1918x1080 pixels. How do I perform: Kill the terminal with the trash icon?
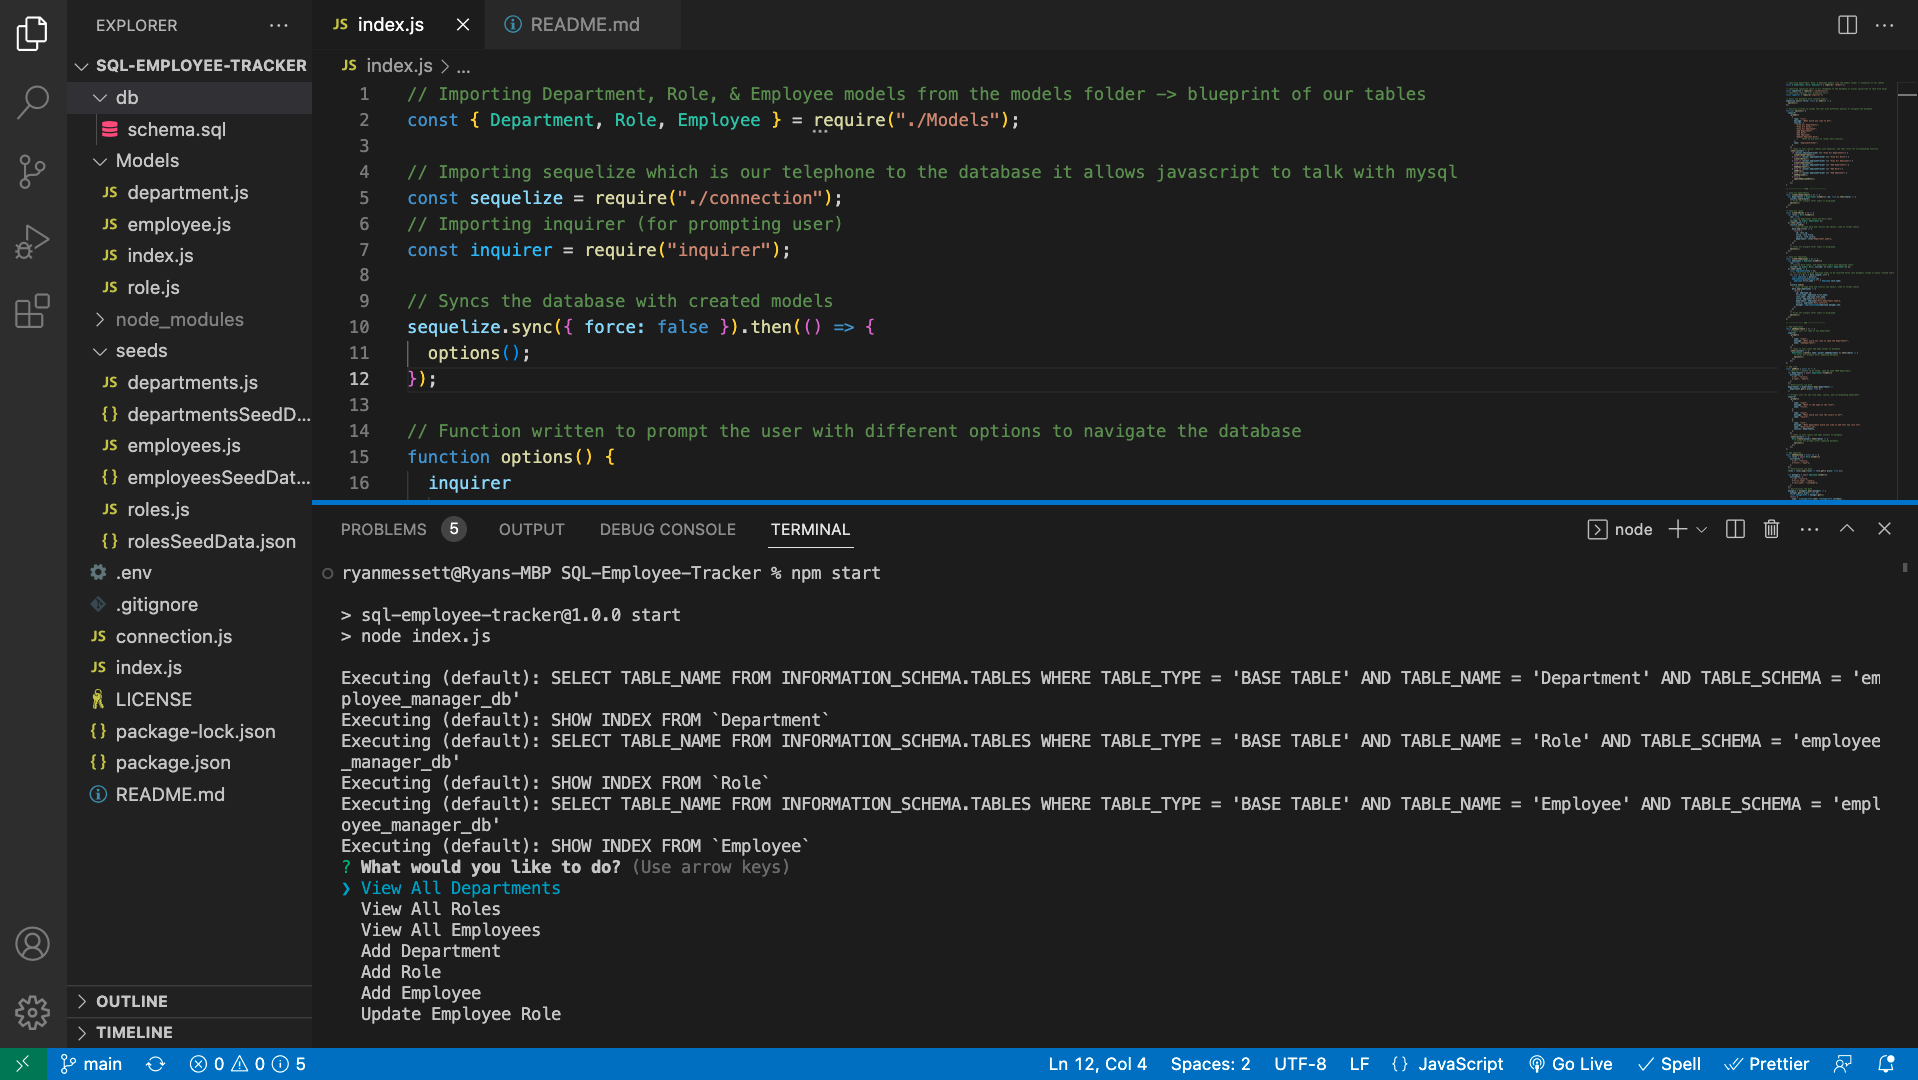pyautogui.click(x=1771, y=529)
